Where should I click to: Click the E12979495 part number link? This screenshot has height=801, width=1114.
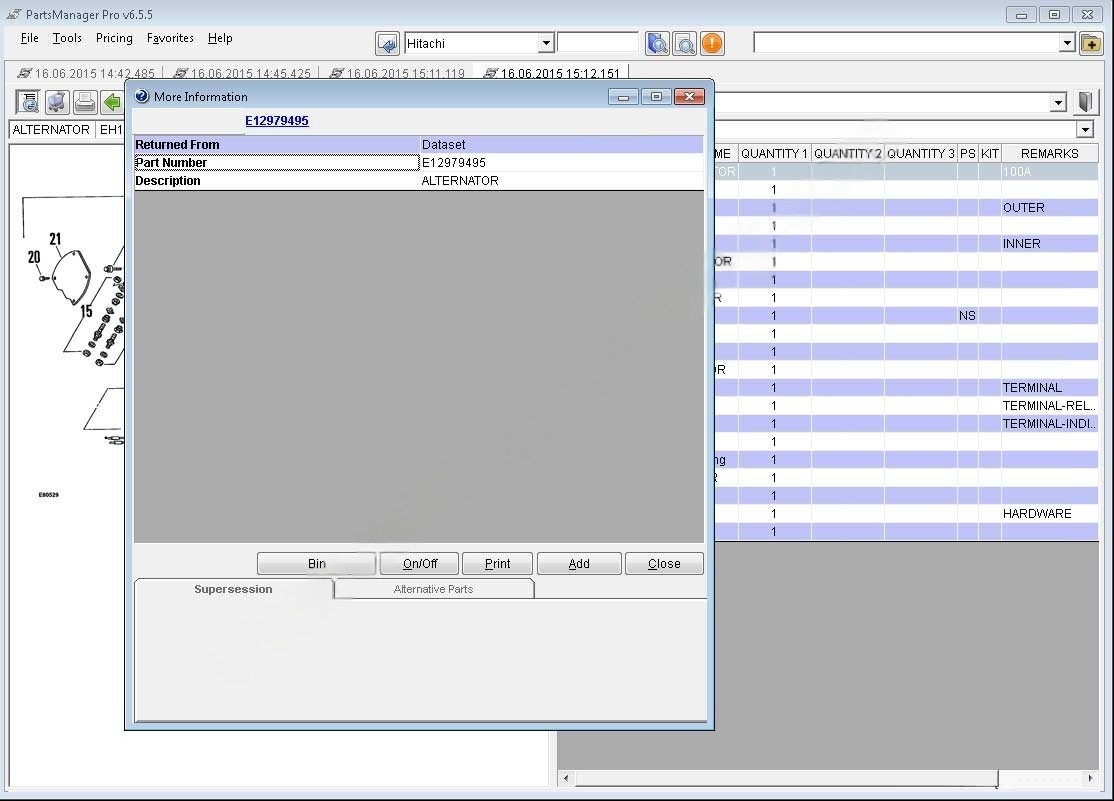tap(277, 121)
